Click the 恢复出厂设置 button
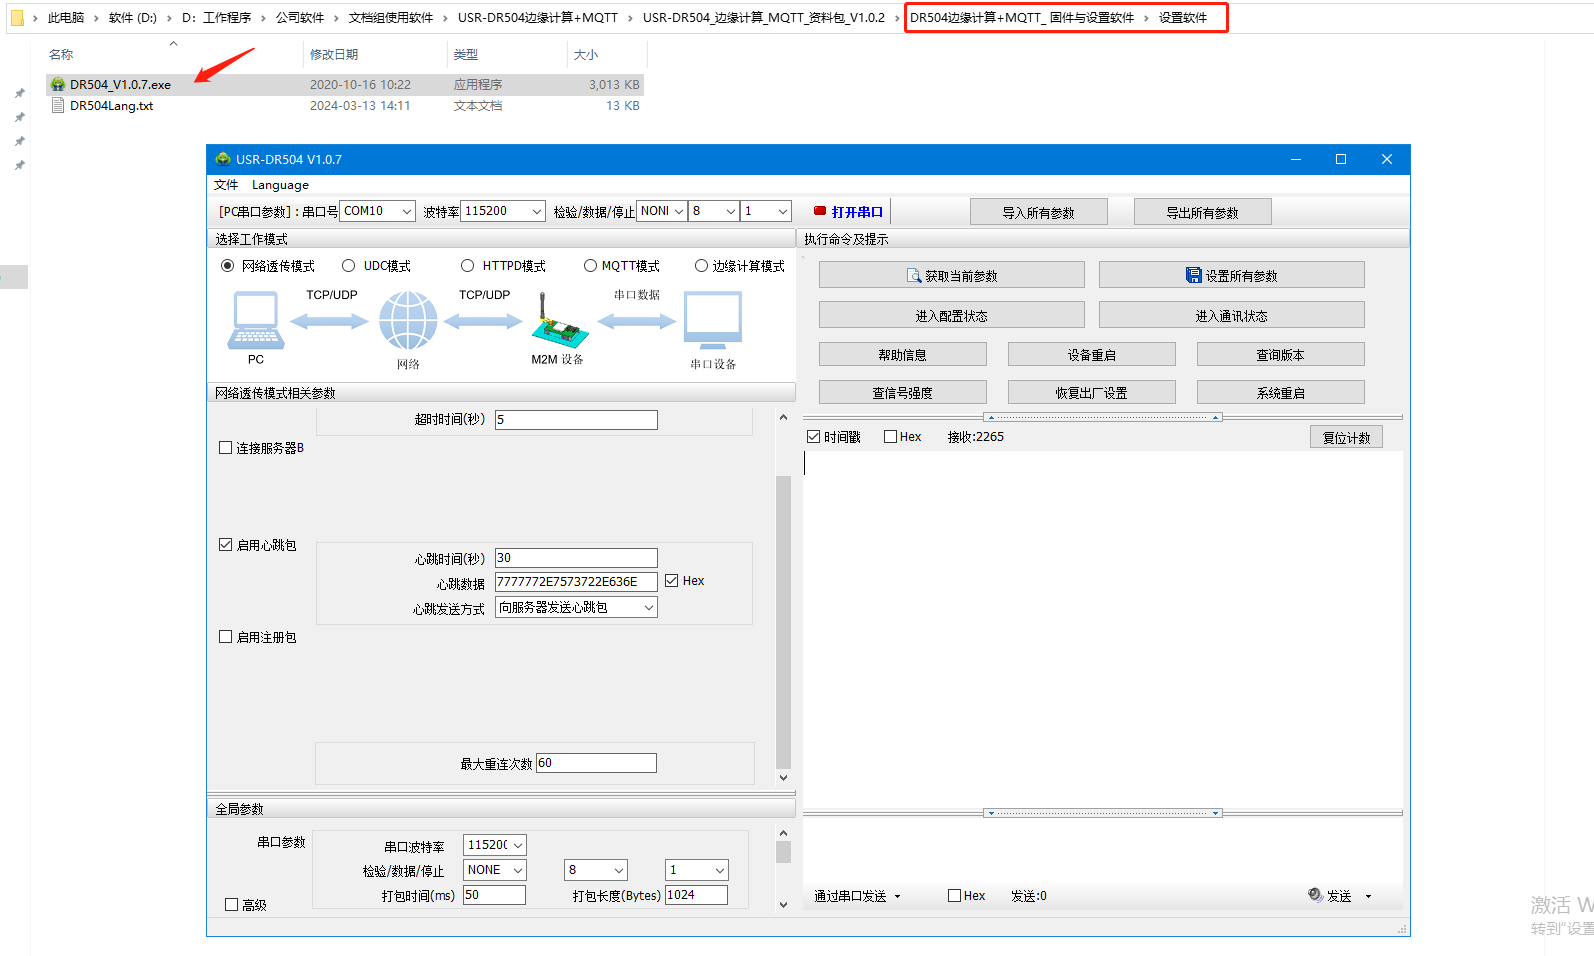This screenshot has height=956, width=1594. [x=1091, y=393]
